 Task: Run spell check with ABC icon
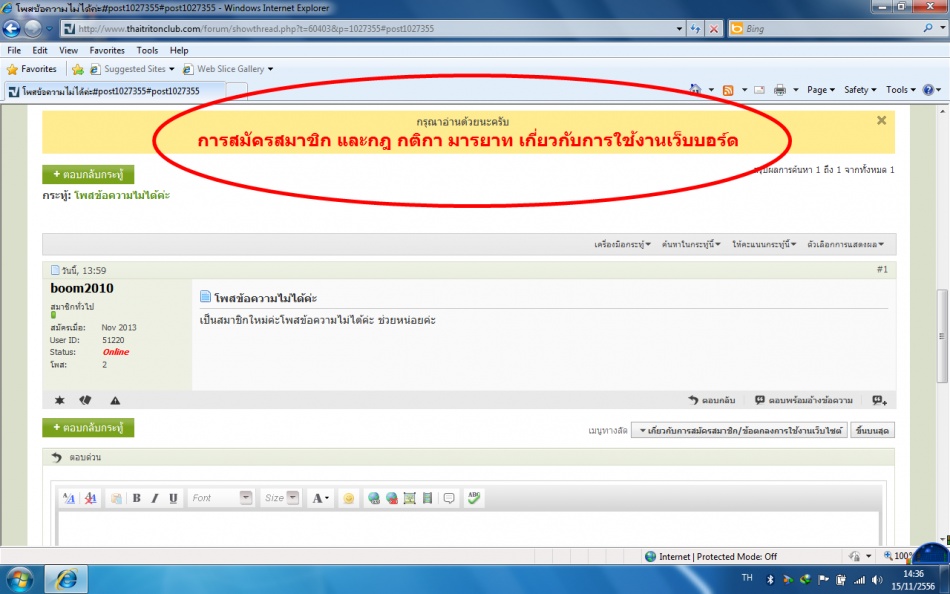click(474, 498)
